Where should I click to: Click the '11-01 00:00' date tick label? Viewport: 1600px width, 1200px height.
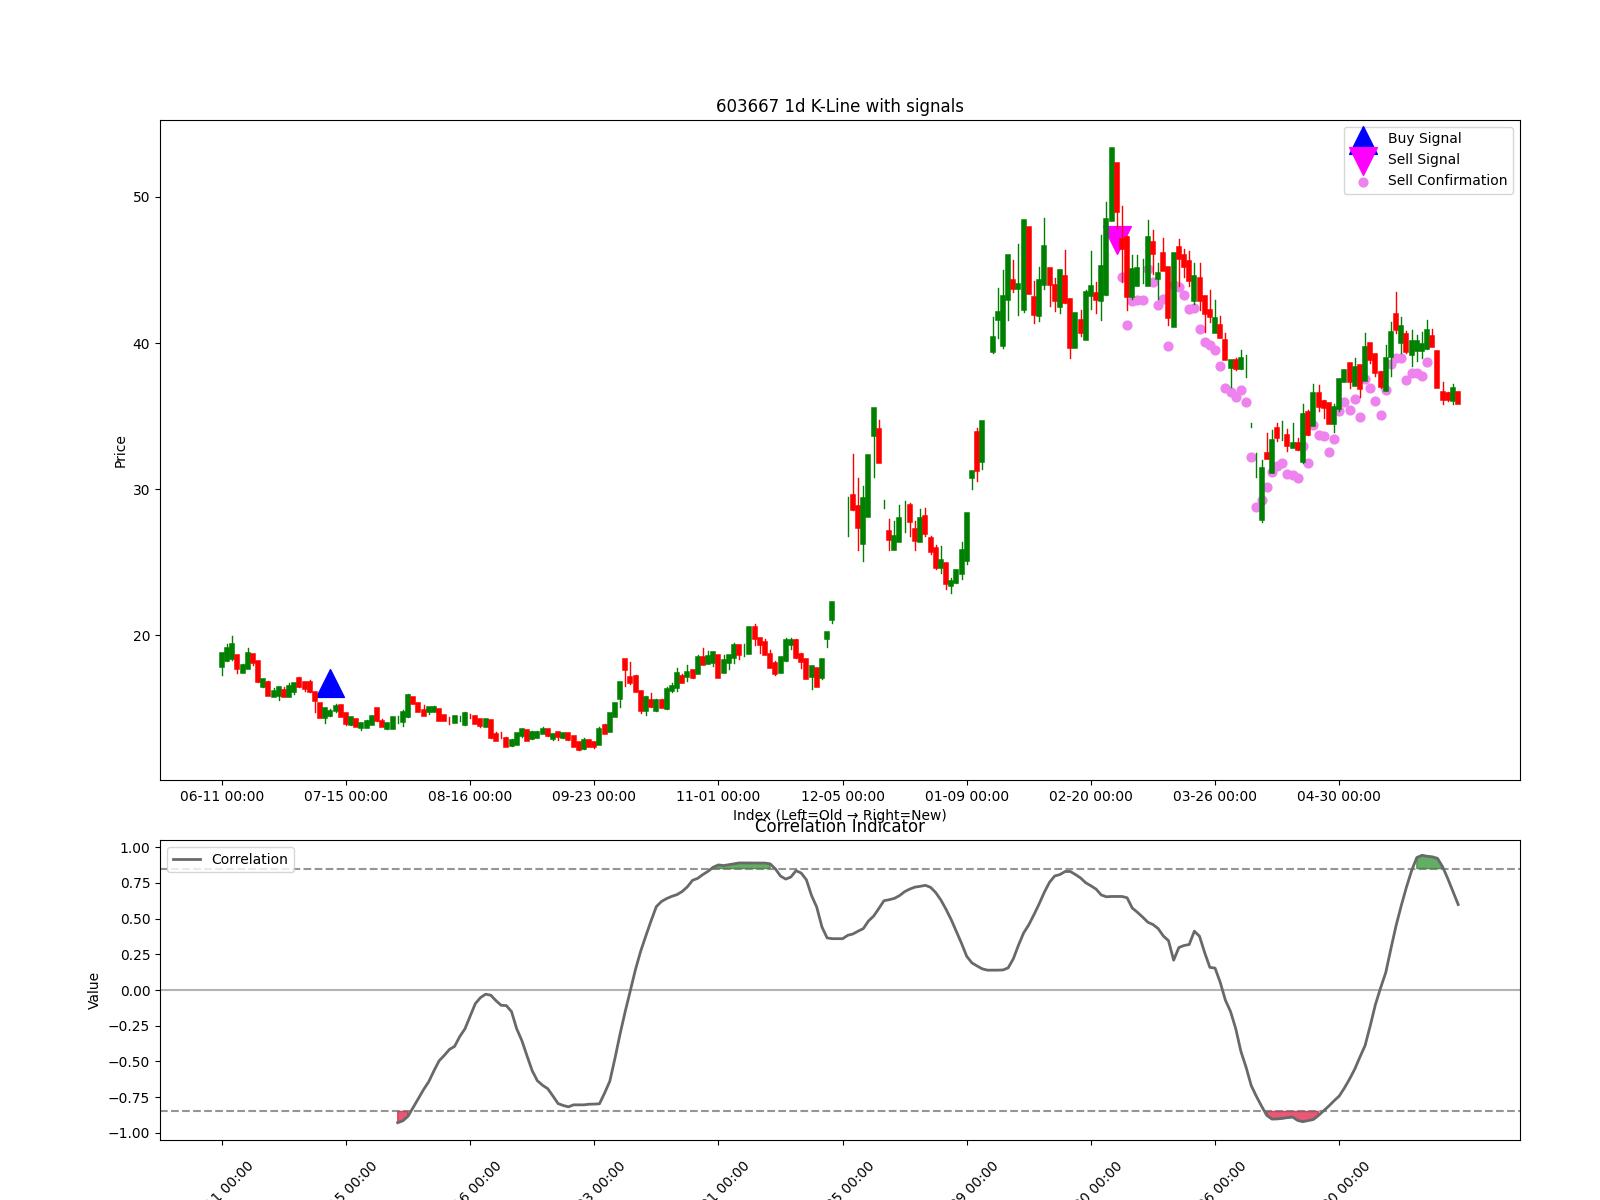(x=718, y=796)
